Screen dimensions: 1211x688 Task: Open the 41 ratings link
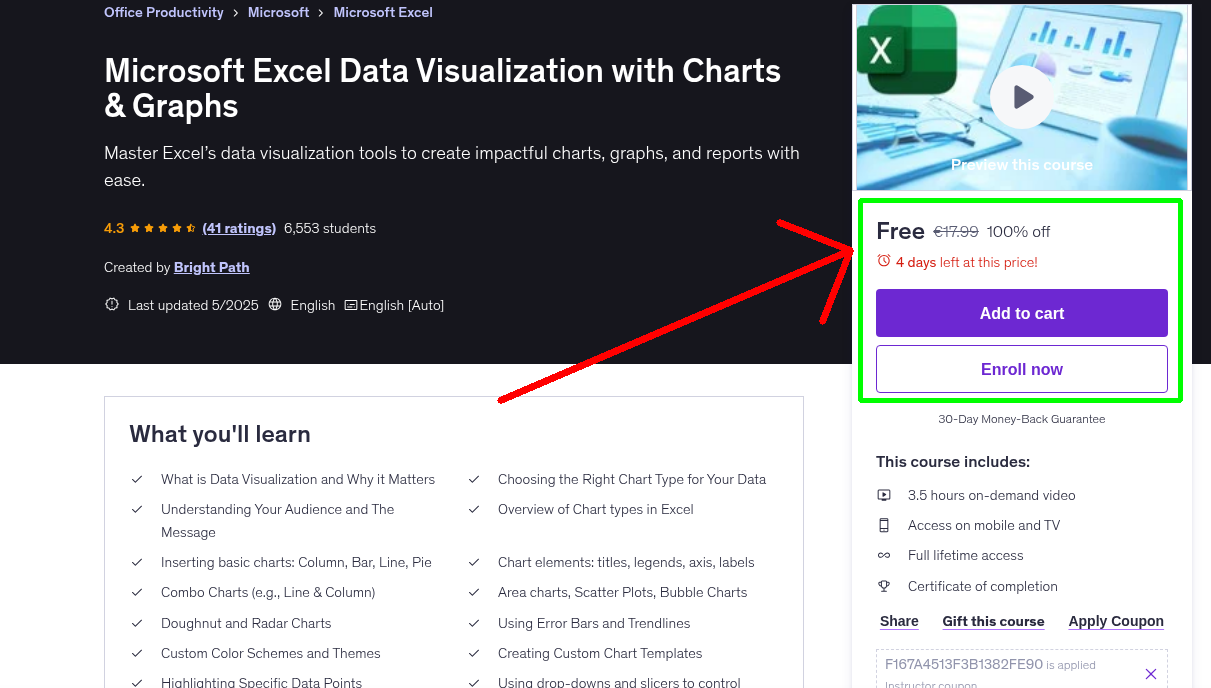(239, 228)
